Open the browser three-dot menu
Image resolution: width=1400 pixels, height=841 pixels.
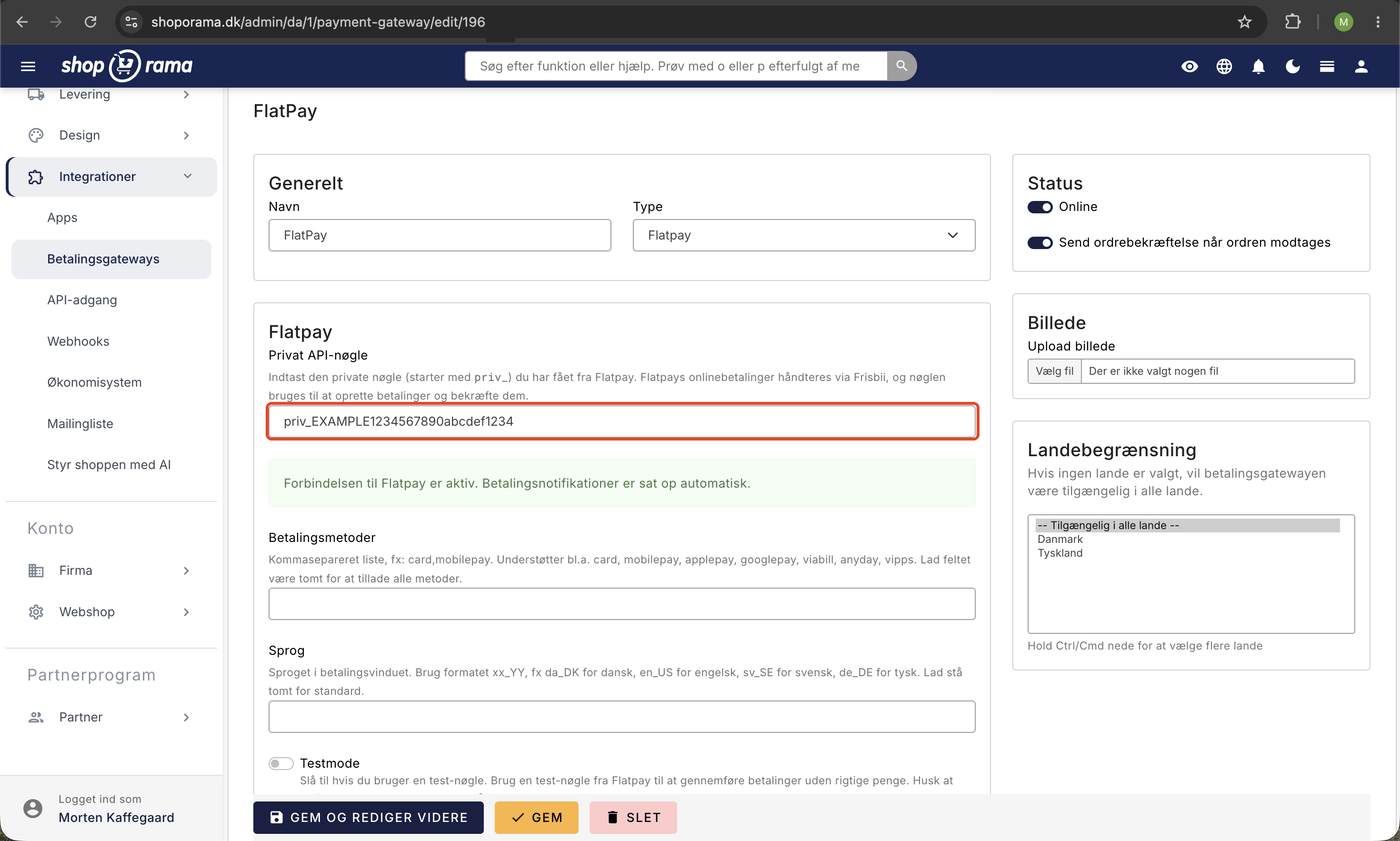coord(1379,21)
